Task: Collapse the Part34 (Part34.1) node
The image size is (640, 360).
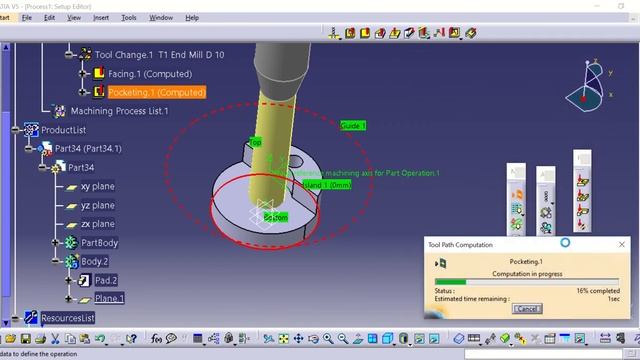Action: [29, 149]
